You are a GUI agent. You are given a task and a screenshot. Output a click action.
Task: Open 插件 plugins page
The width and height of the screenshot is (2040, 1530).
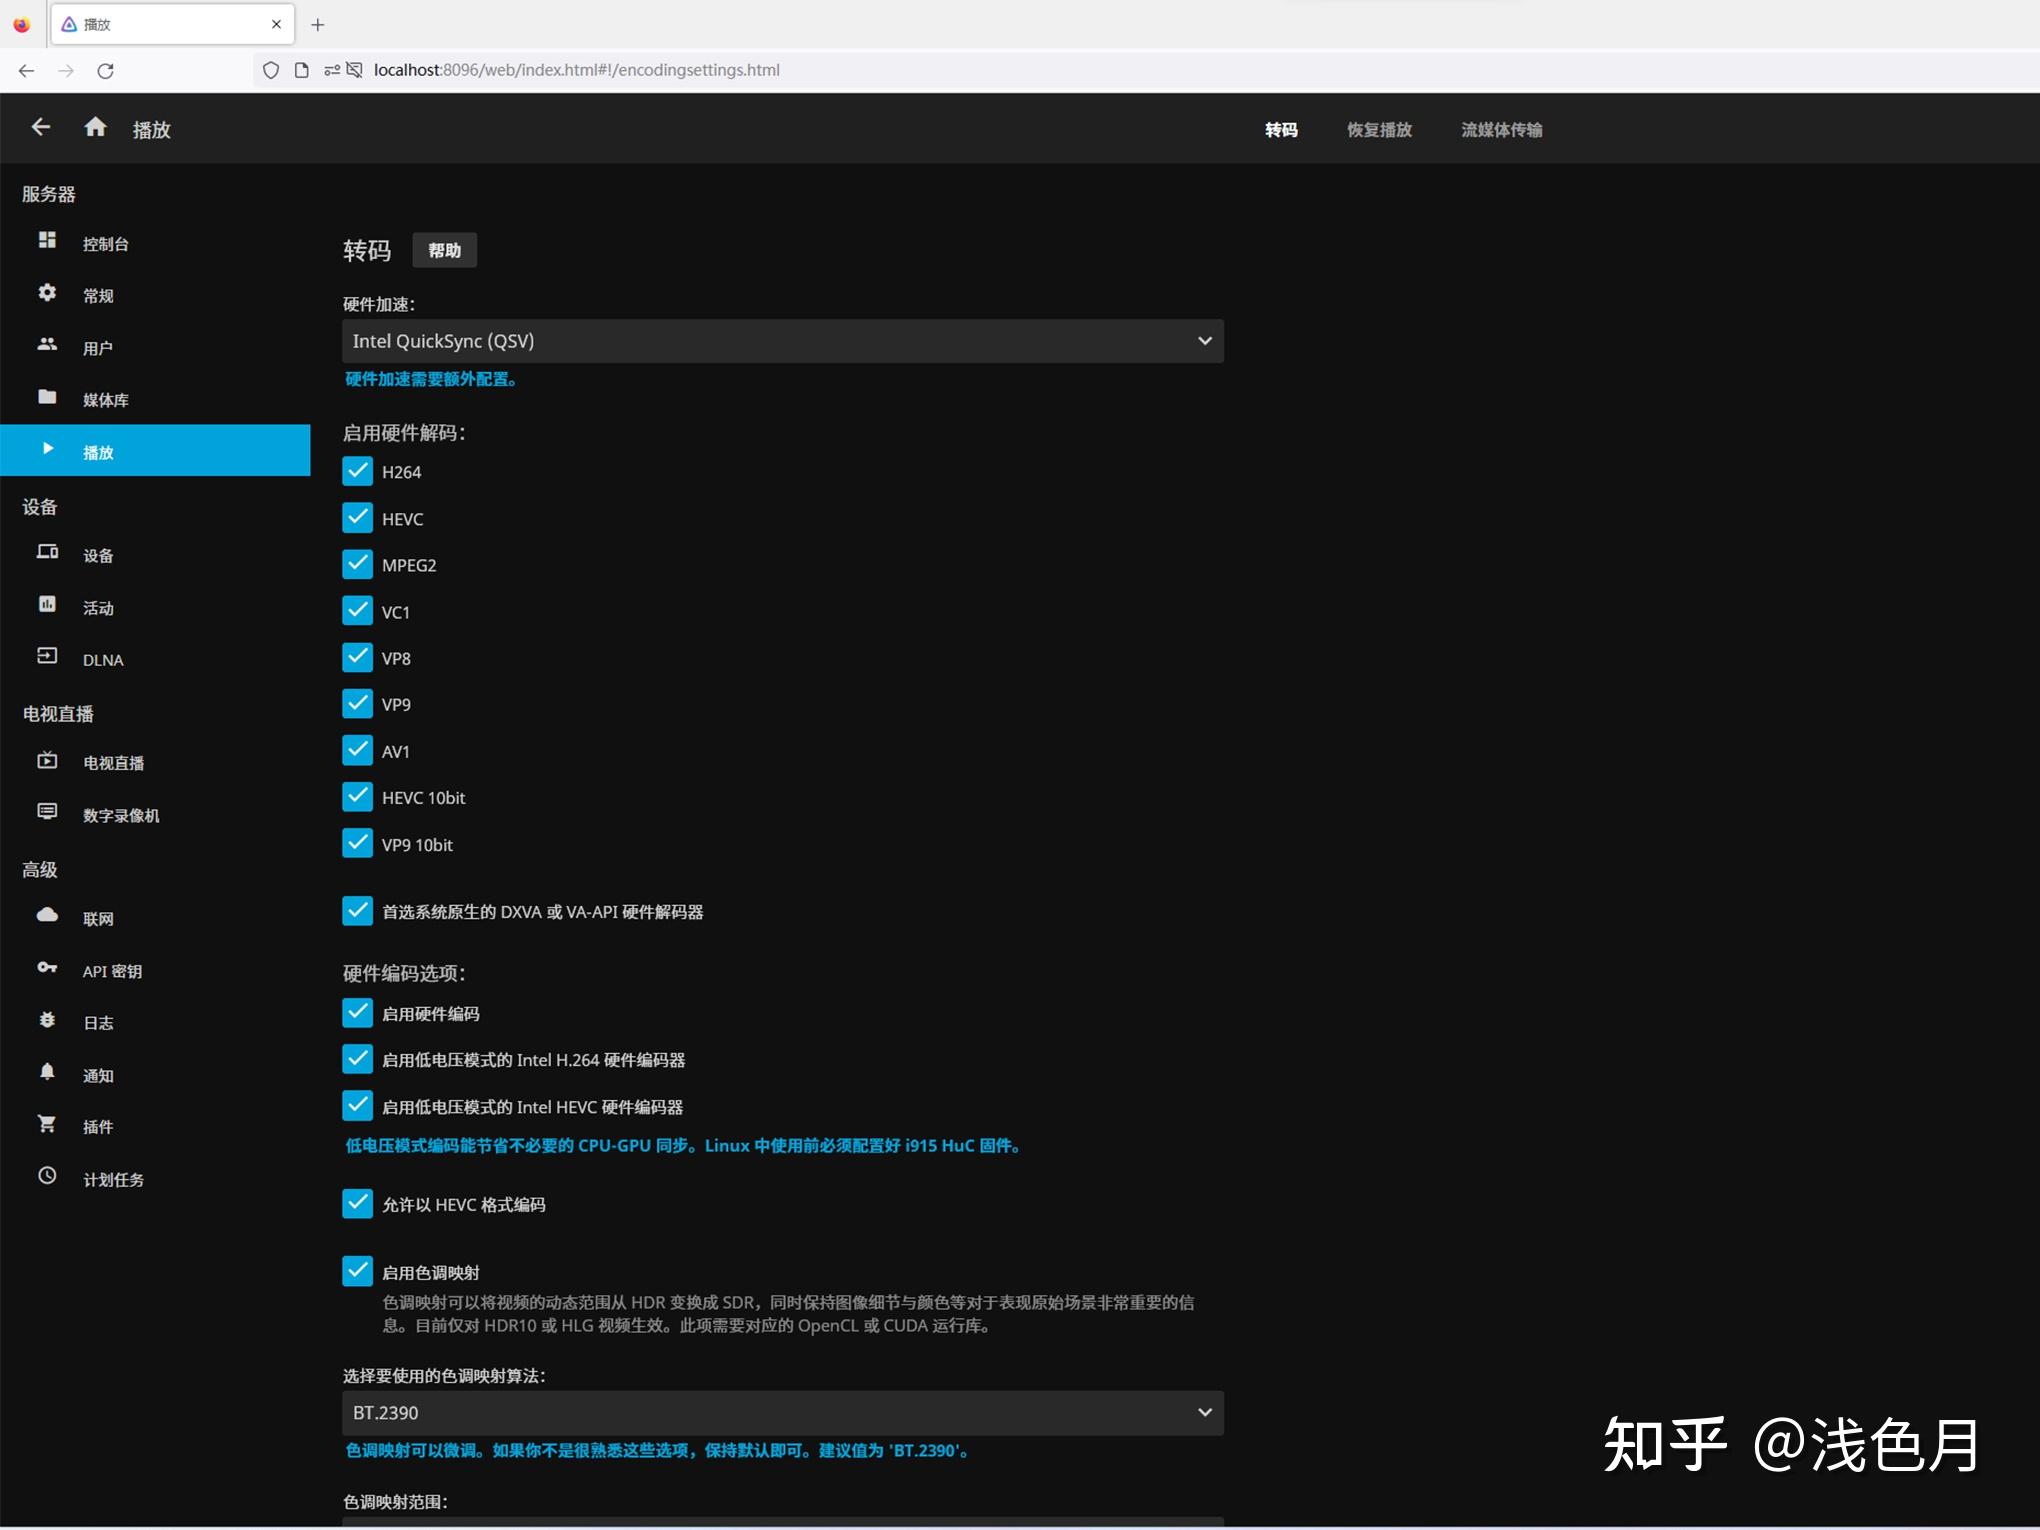(x=97, y=1126)
